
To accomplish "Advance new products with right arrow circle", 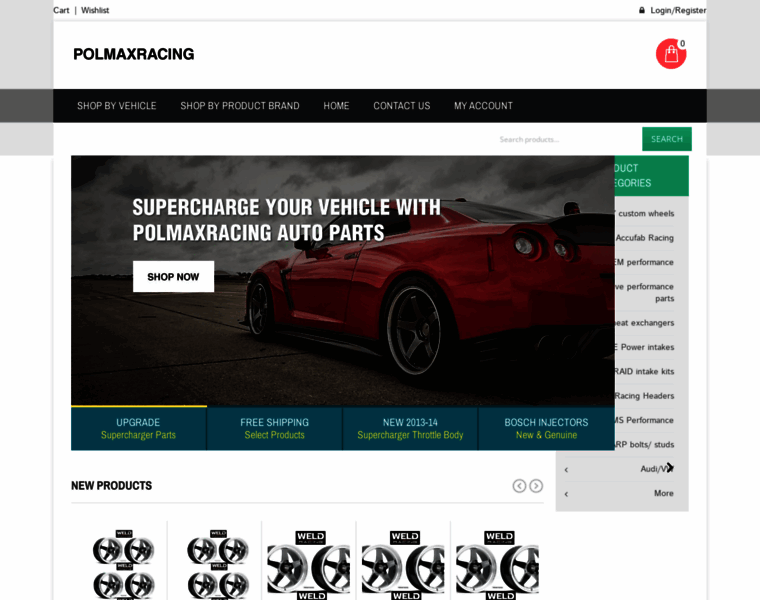I will coord(536,486).
